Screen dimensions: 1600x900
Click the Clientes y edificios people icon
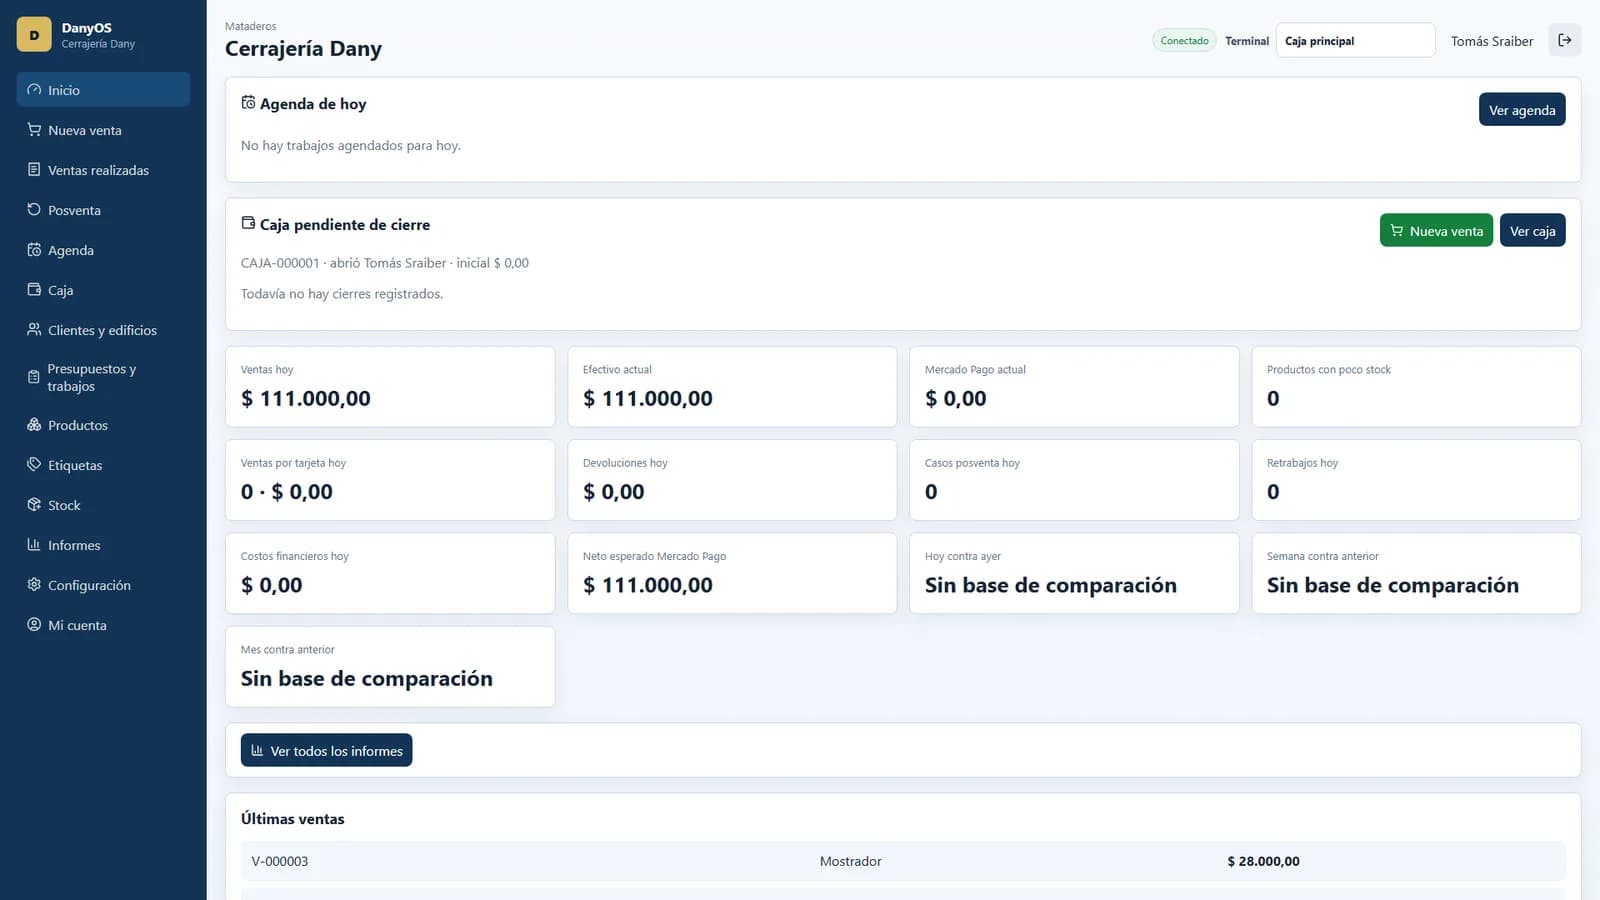click(34, 330)
